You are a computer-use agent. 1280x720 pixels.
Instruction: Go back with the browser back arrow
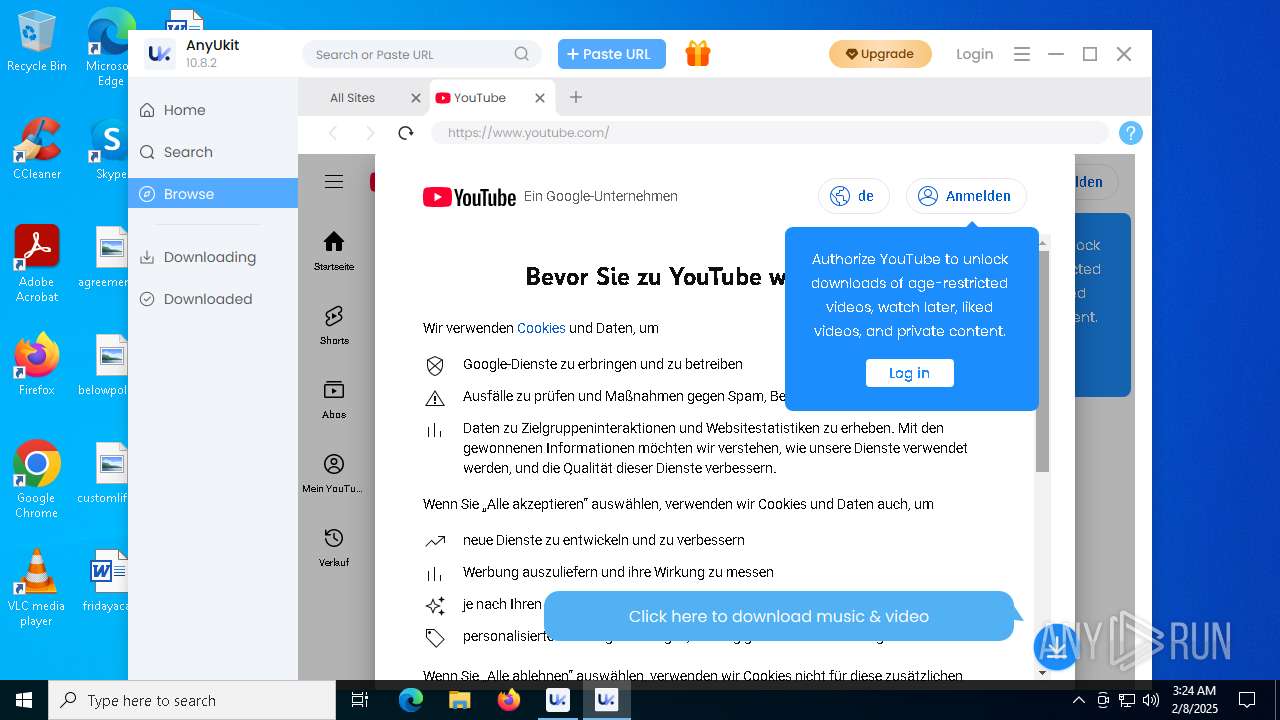(x=333, y=133)
